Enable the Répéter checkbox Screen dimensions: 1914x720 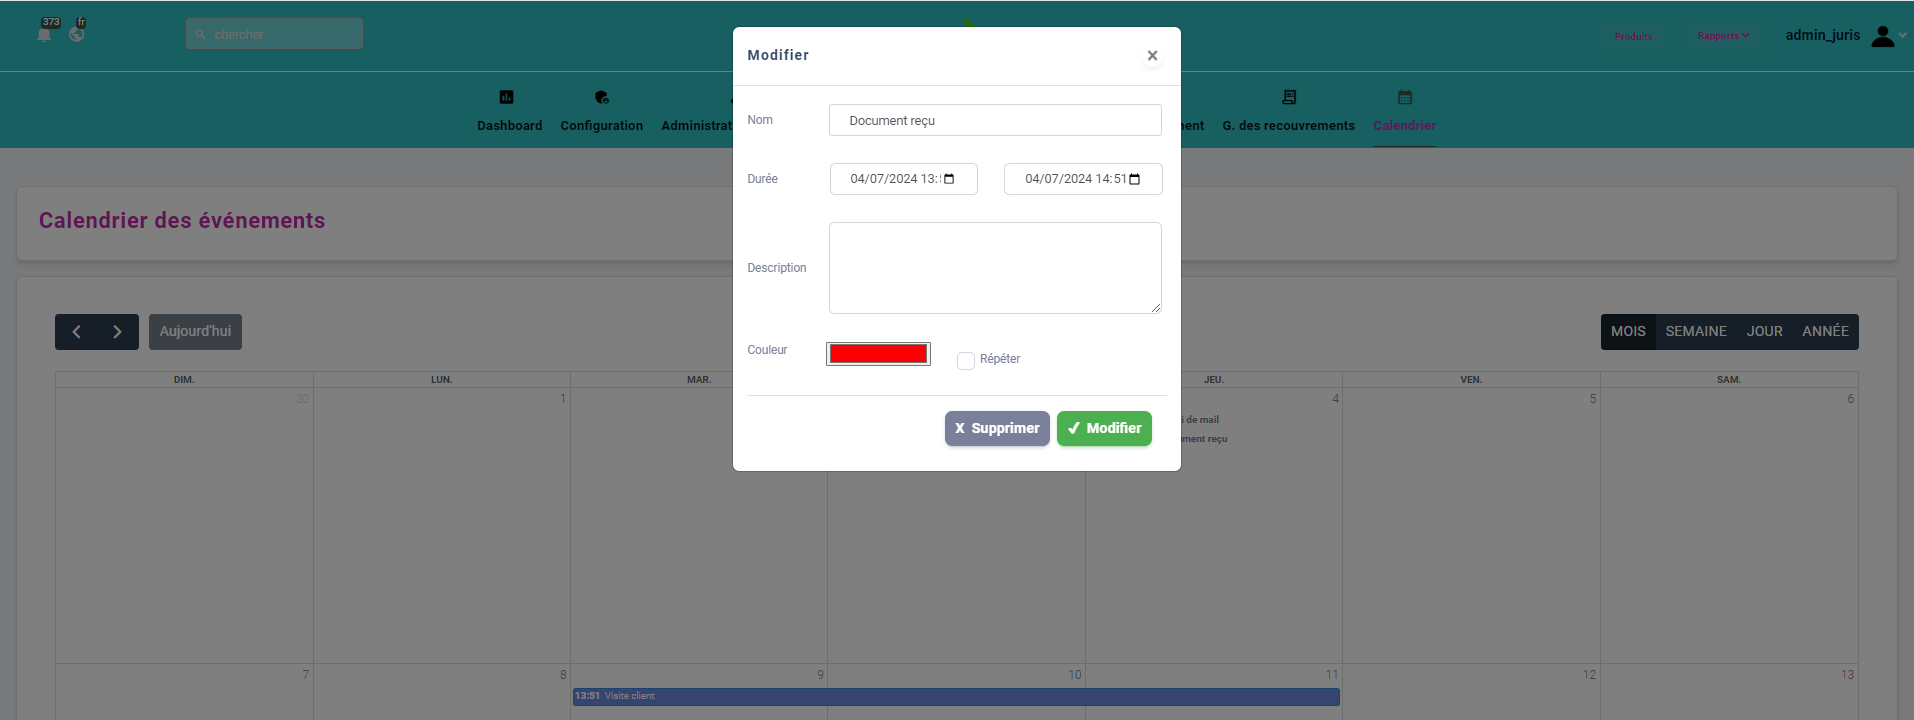(x=966, y=360)
